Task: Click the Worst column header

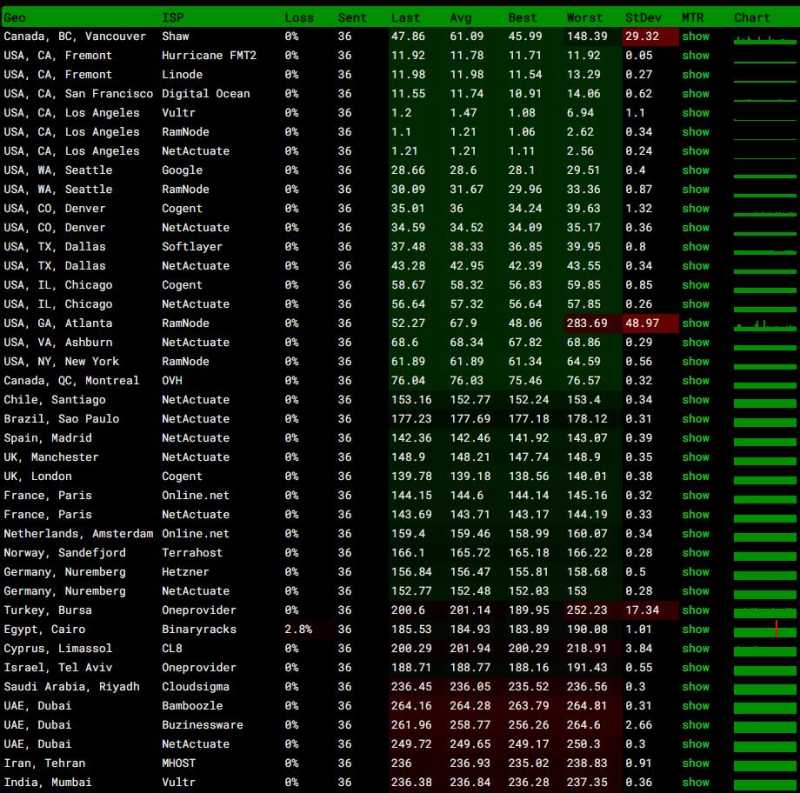Action: [585, 18]
